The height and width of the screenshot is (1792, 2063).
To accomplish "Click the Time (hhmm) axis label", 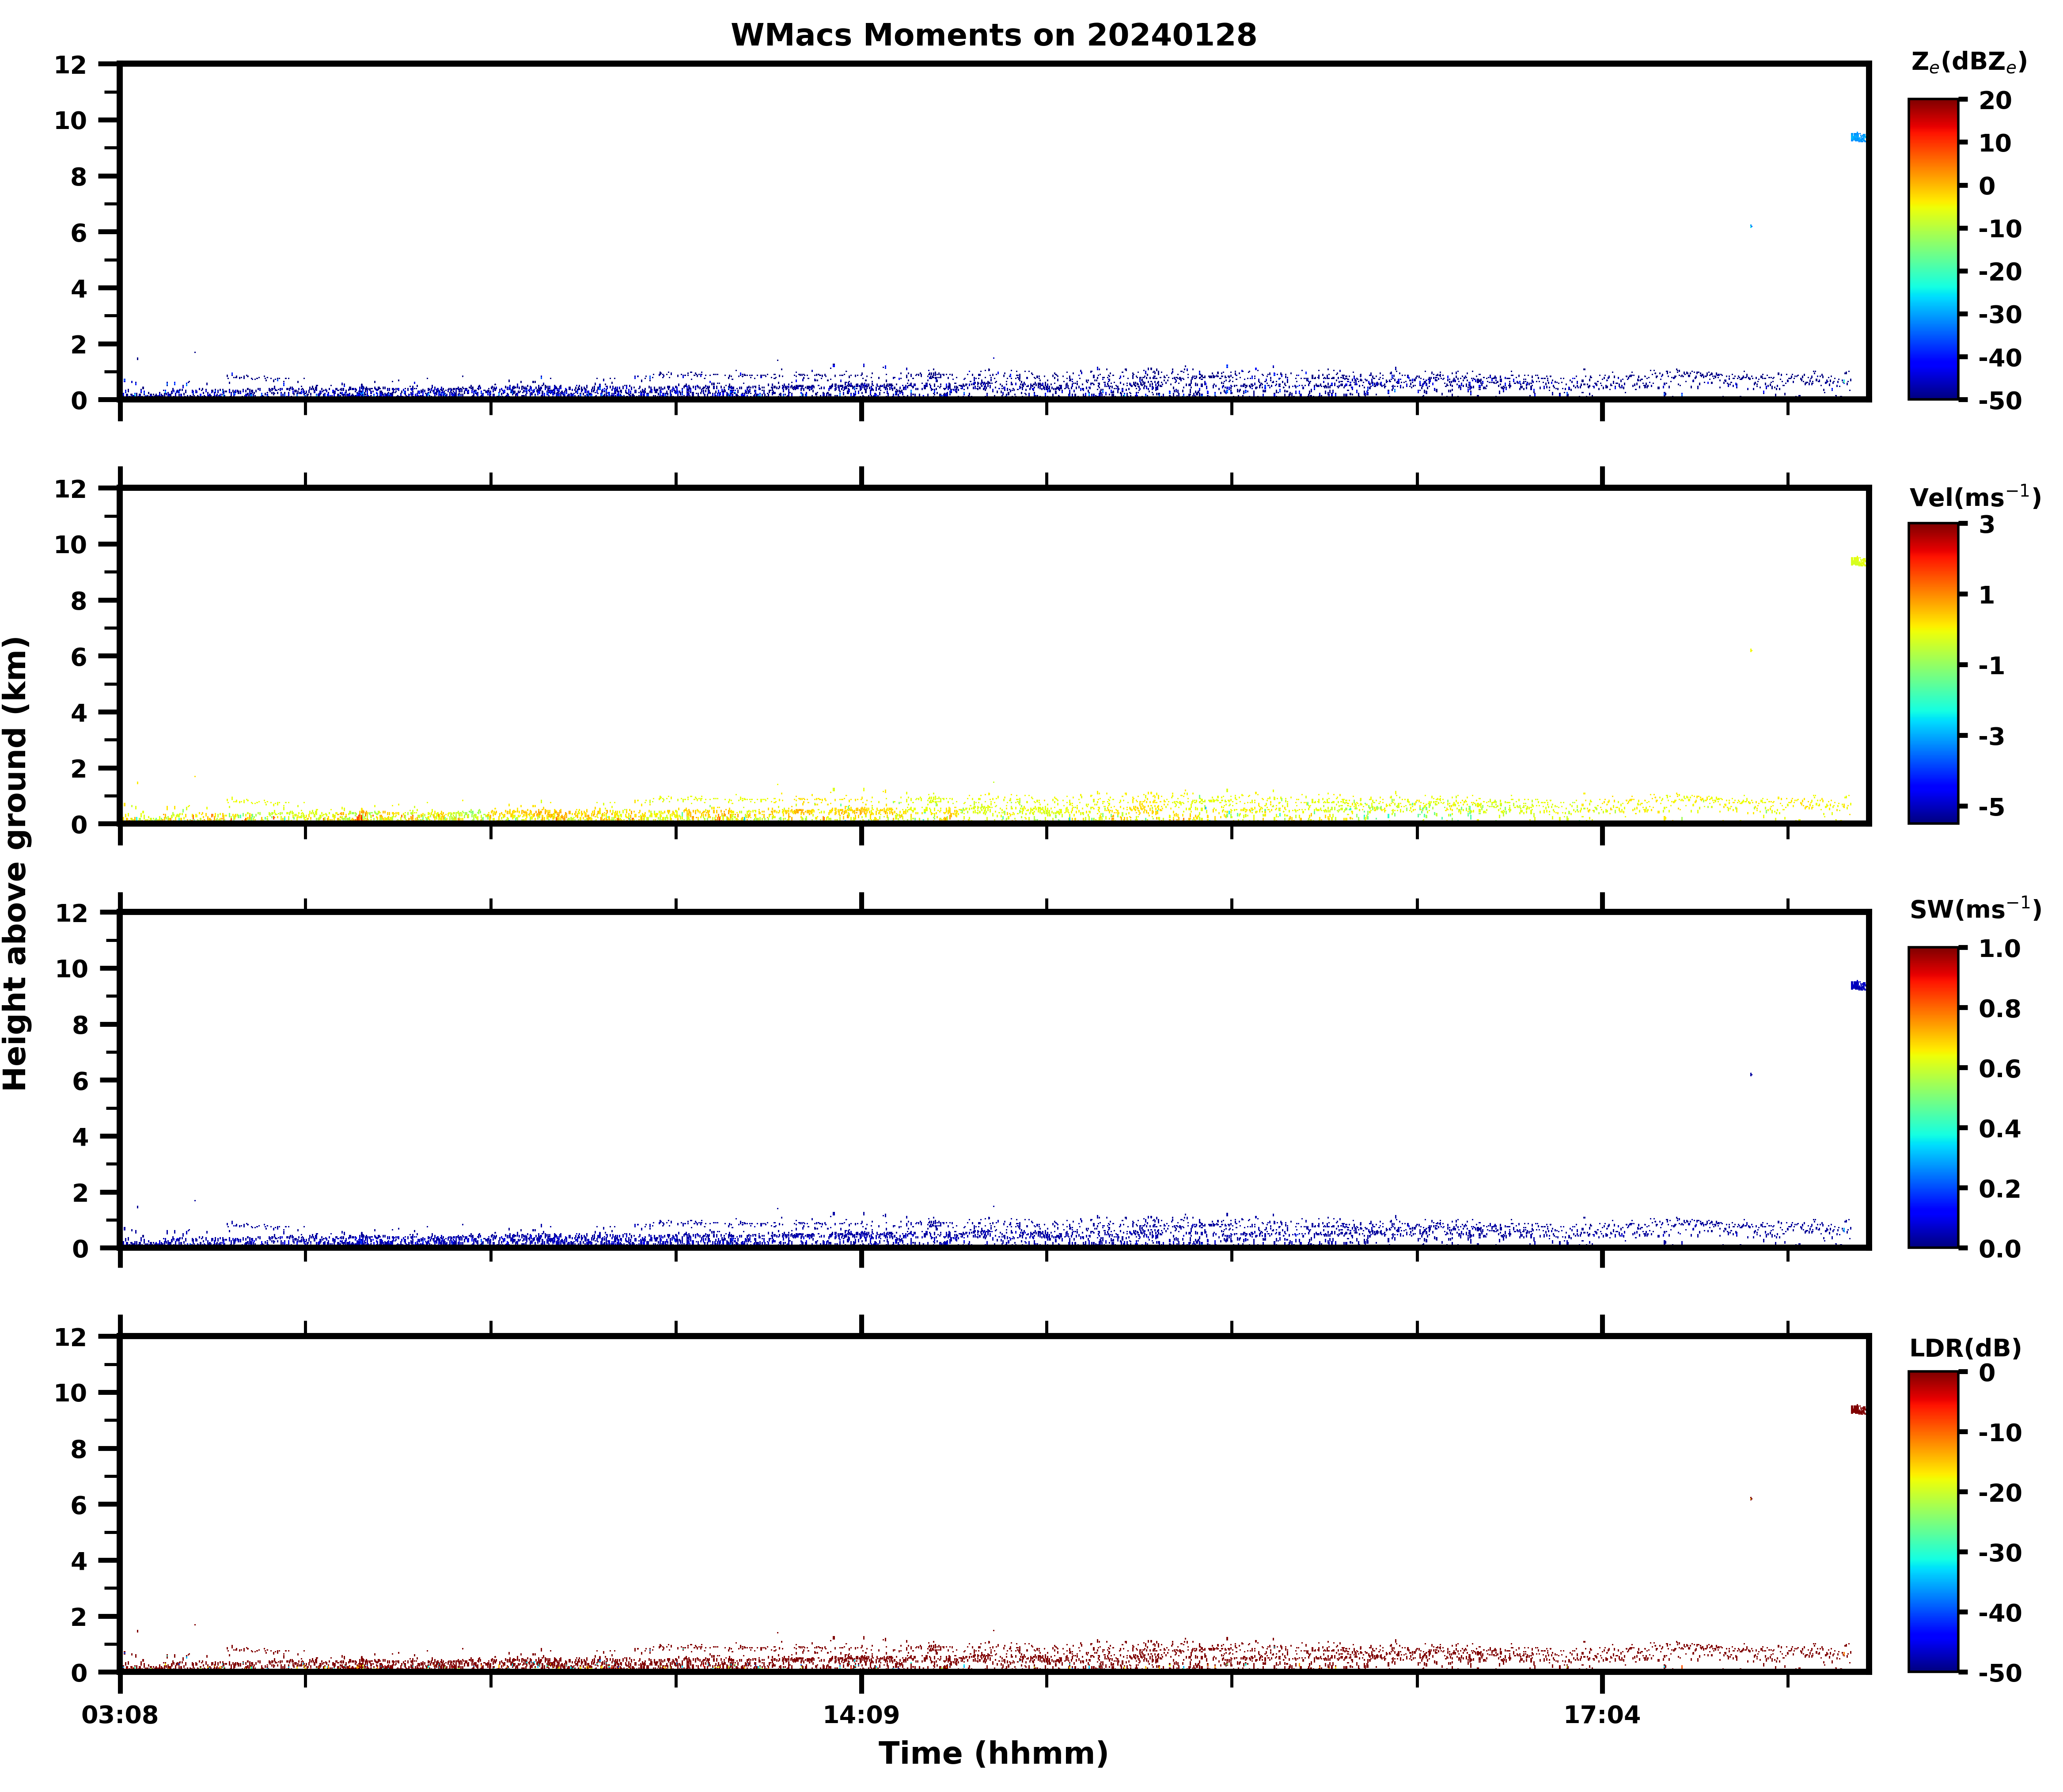I will pyautogui.click(x=993, y=1753).
